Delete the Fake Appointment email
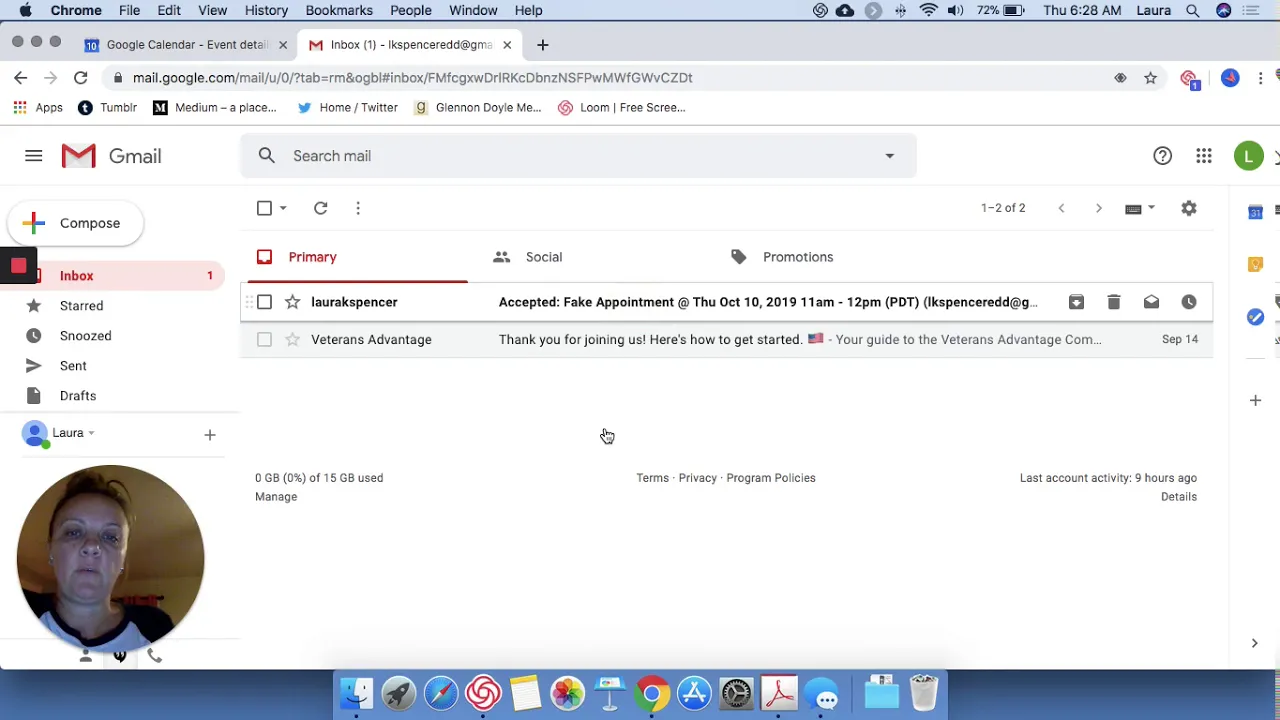The image size is (1280, 720). coord(1114,302)
